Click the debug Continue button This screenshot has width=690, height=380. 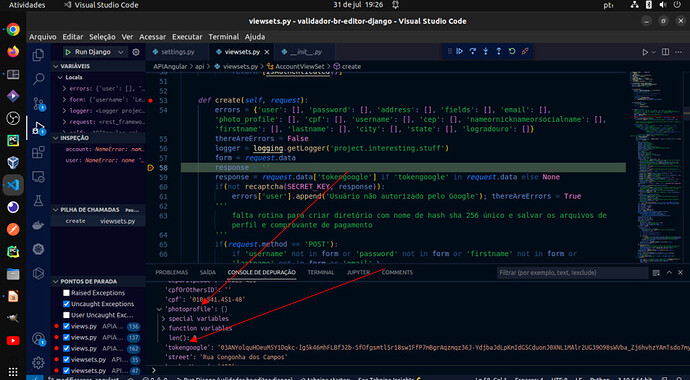[x=459, y=51]
